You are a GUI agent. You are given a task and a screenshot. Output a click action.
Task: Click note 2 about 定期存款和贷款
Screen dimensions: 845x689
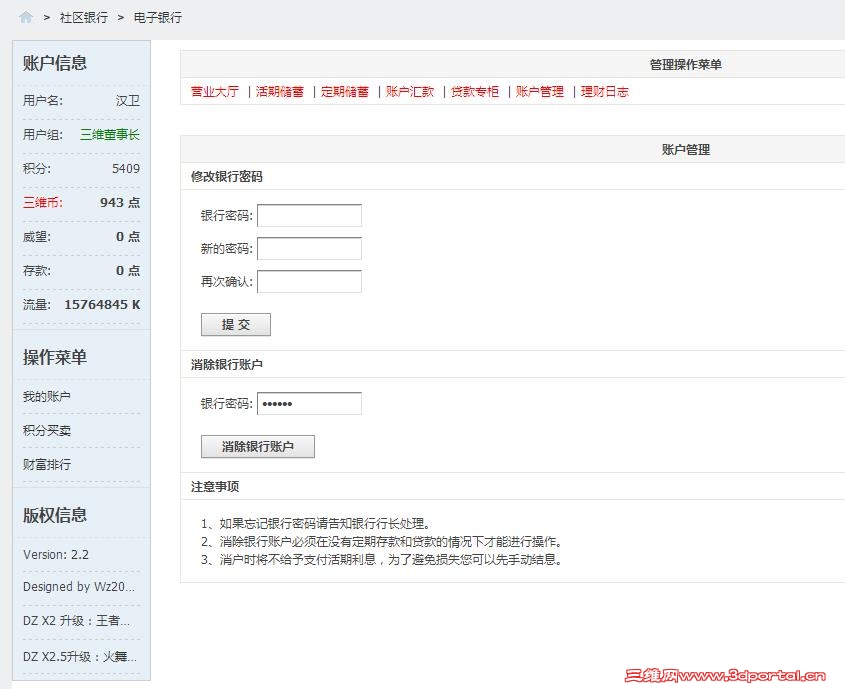click(382, 541)
